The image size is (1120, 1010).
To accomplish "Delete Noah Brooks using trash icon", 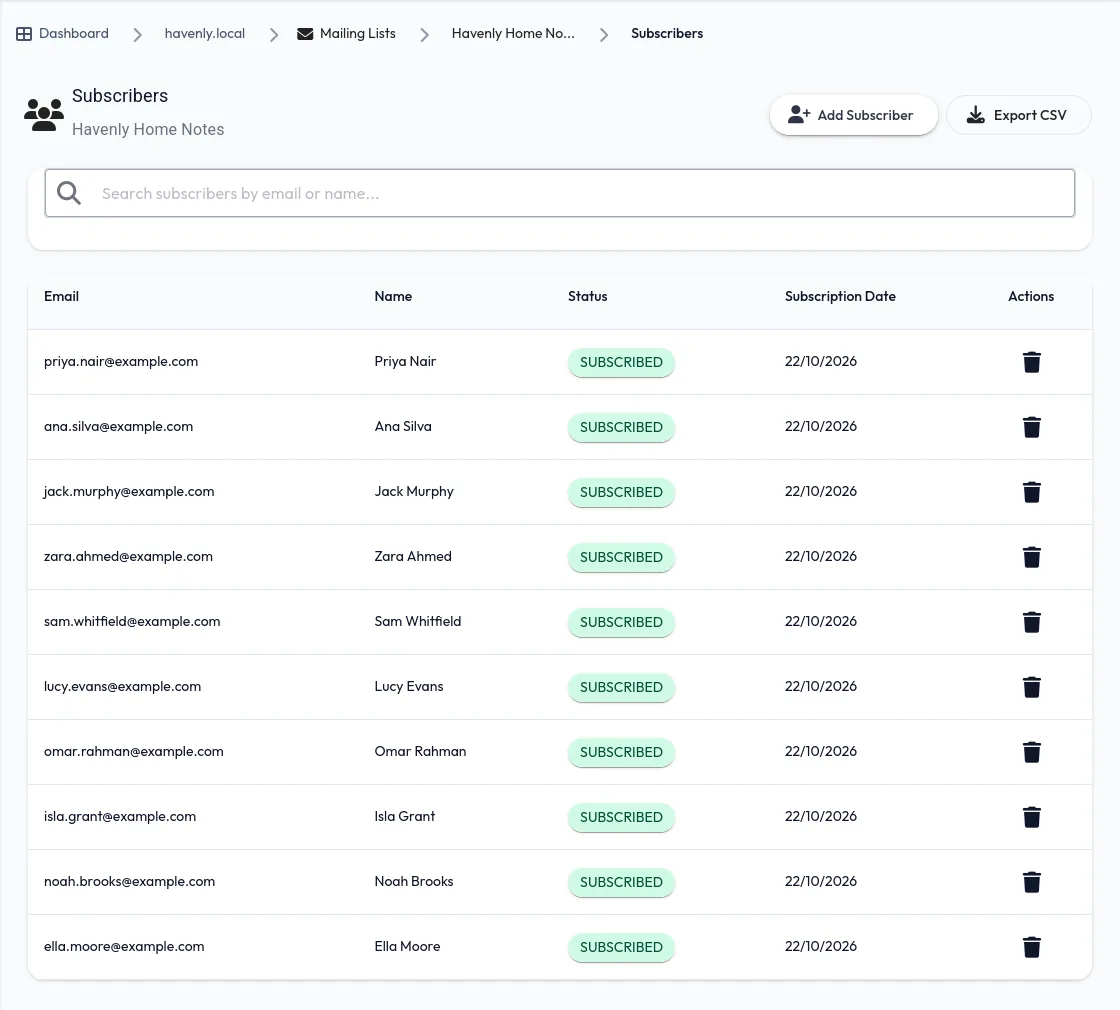I will tap(1031, 882).
